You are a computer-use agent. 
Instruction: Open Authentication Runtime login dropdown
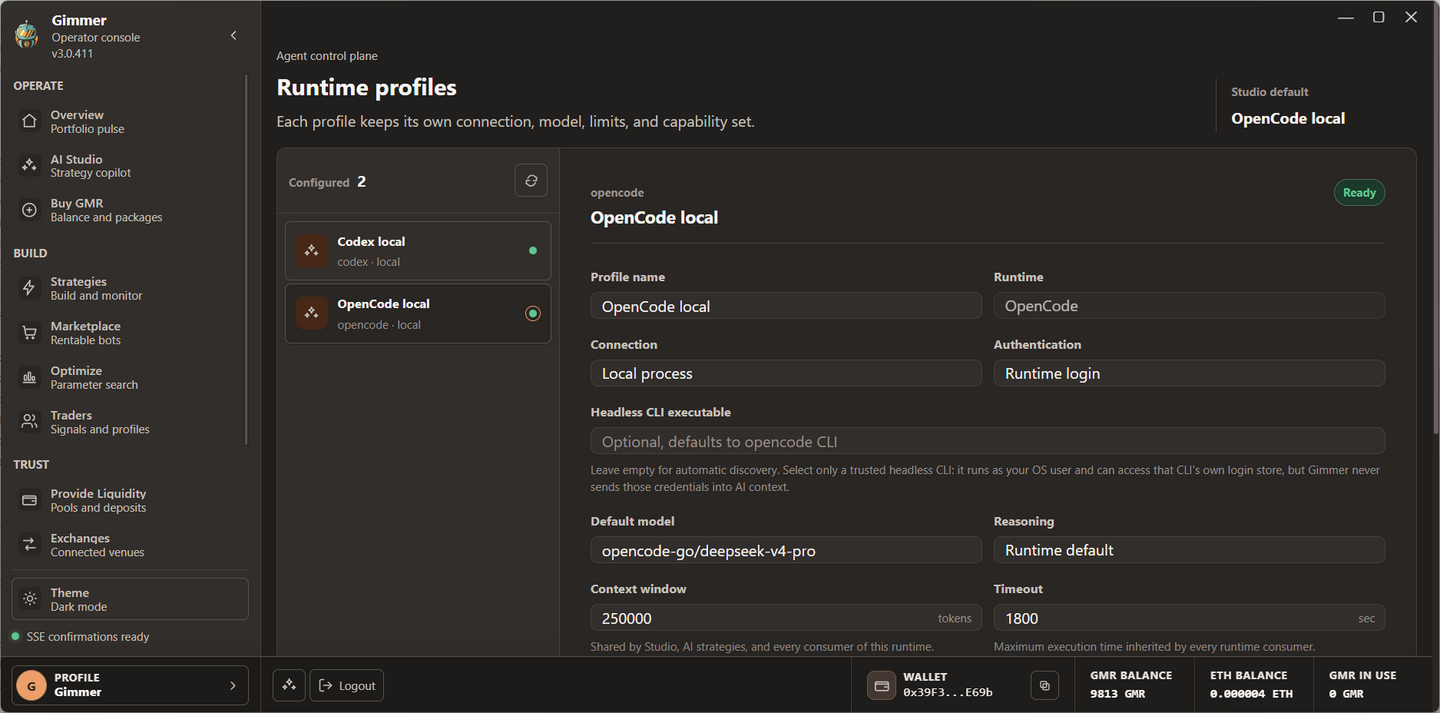click(1189, 373)
